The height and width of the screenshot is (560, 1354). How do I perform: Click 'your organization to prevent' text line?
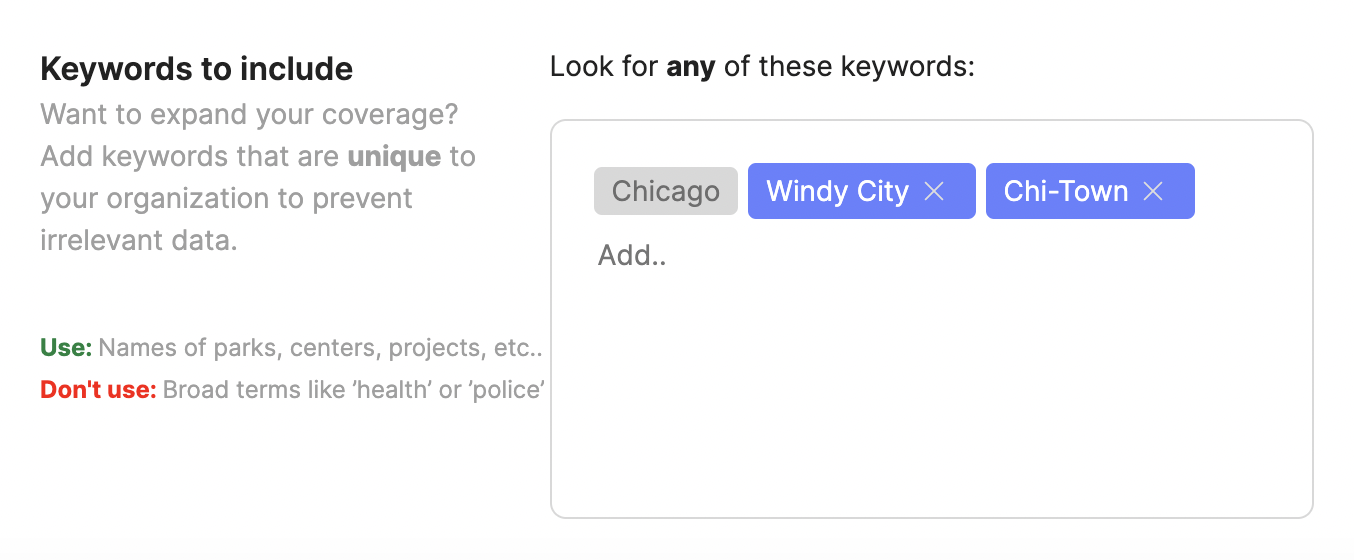click(x=226, y=199)
